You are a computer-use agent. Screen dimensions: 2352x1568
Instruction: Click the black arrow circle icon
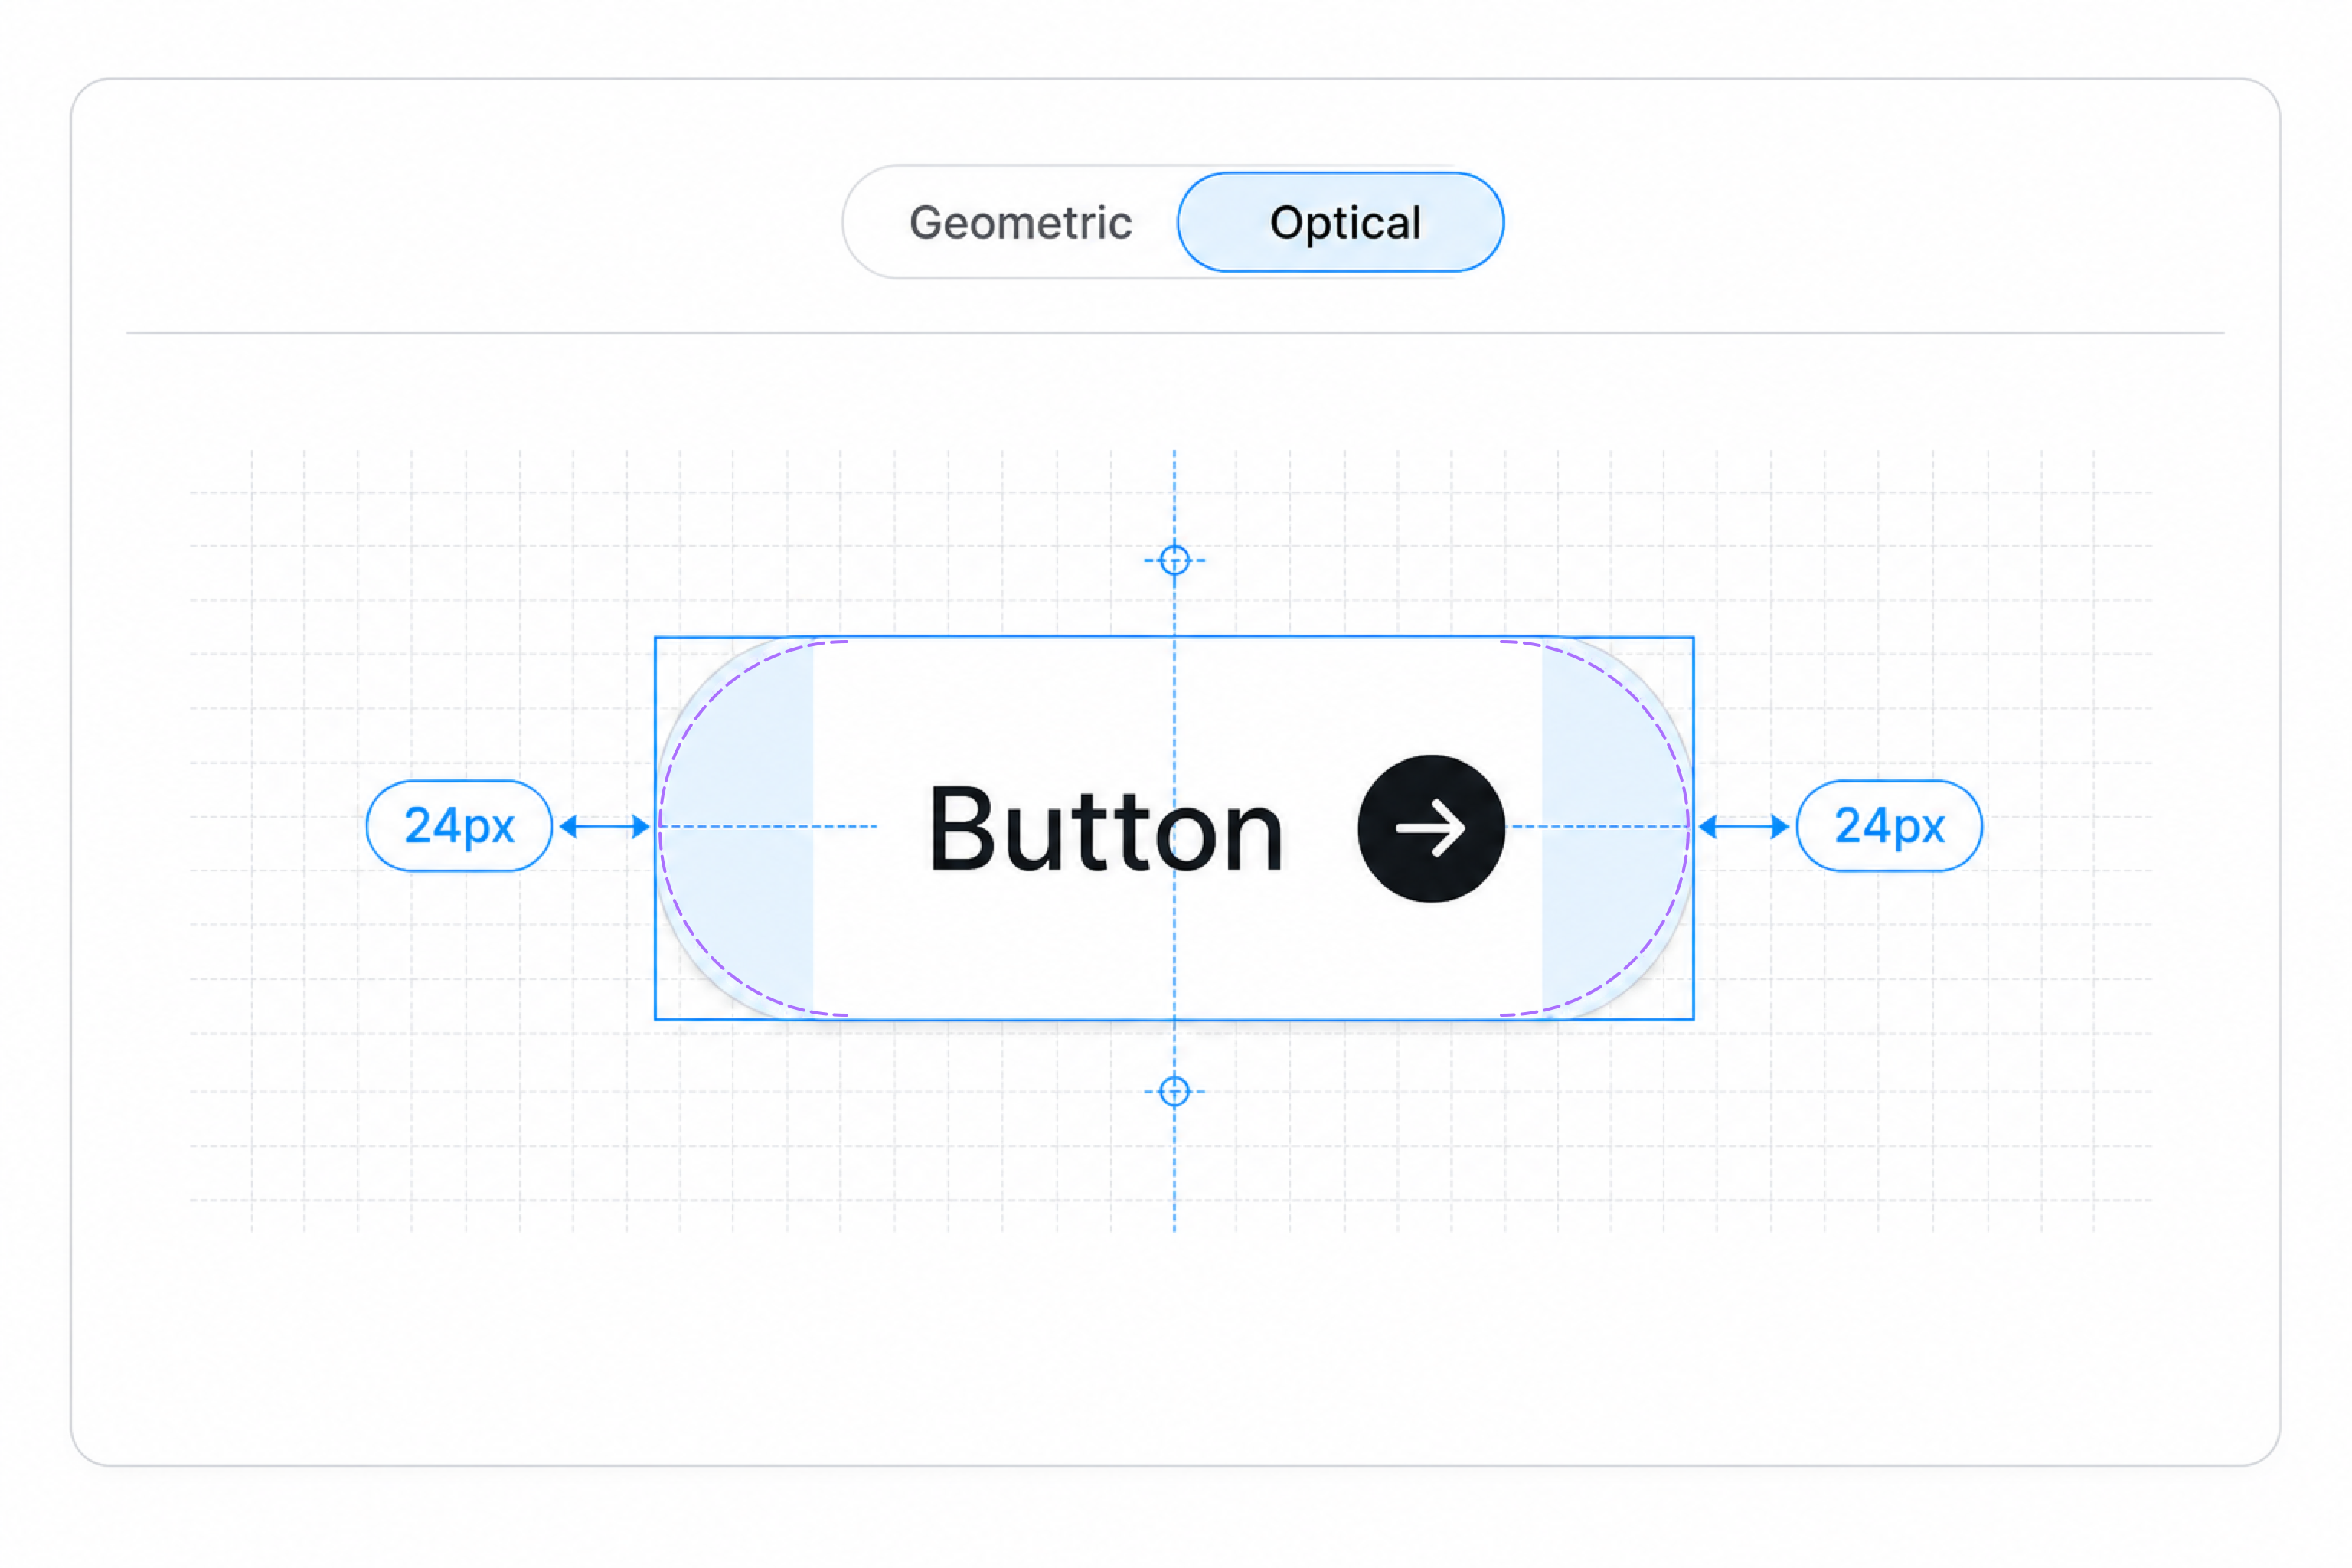(1431, 829)
